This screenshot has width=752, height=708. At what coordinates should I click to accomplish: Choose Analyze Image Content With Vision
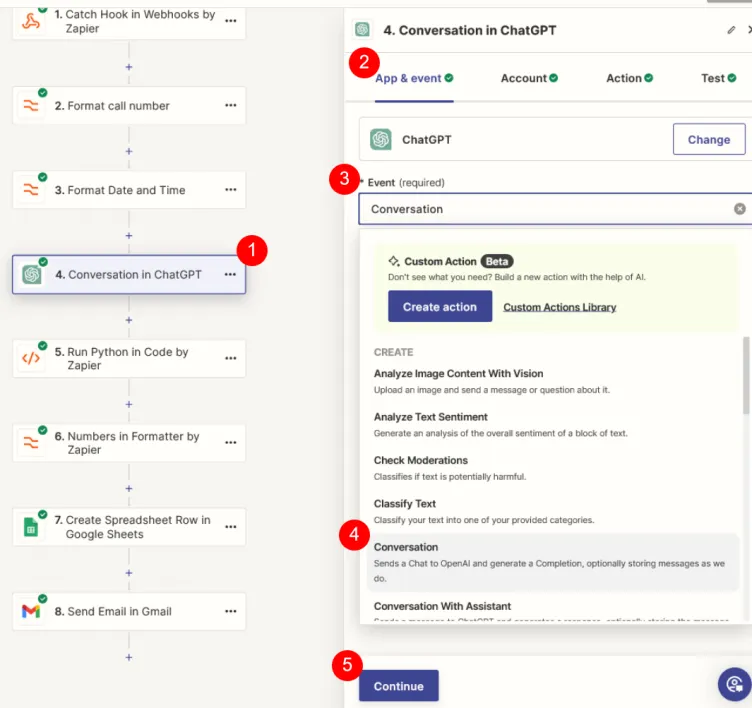point(552,381)
